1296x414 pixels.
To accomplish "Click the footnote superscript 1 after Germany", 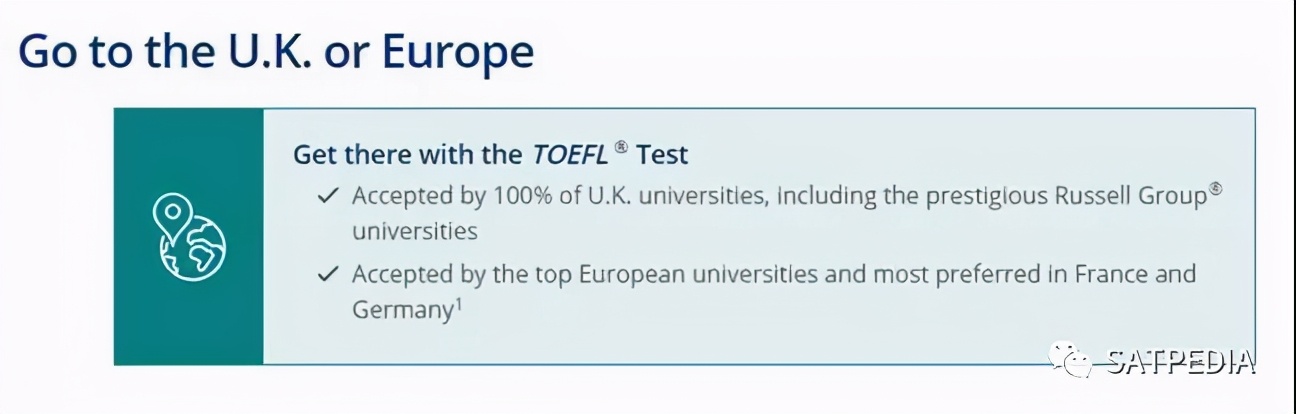I will point(458,303).
